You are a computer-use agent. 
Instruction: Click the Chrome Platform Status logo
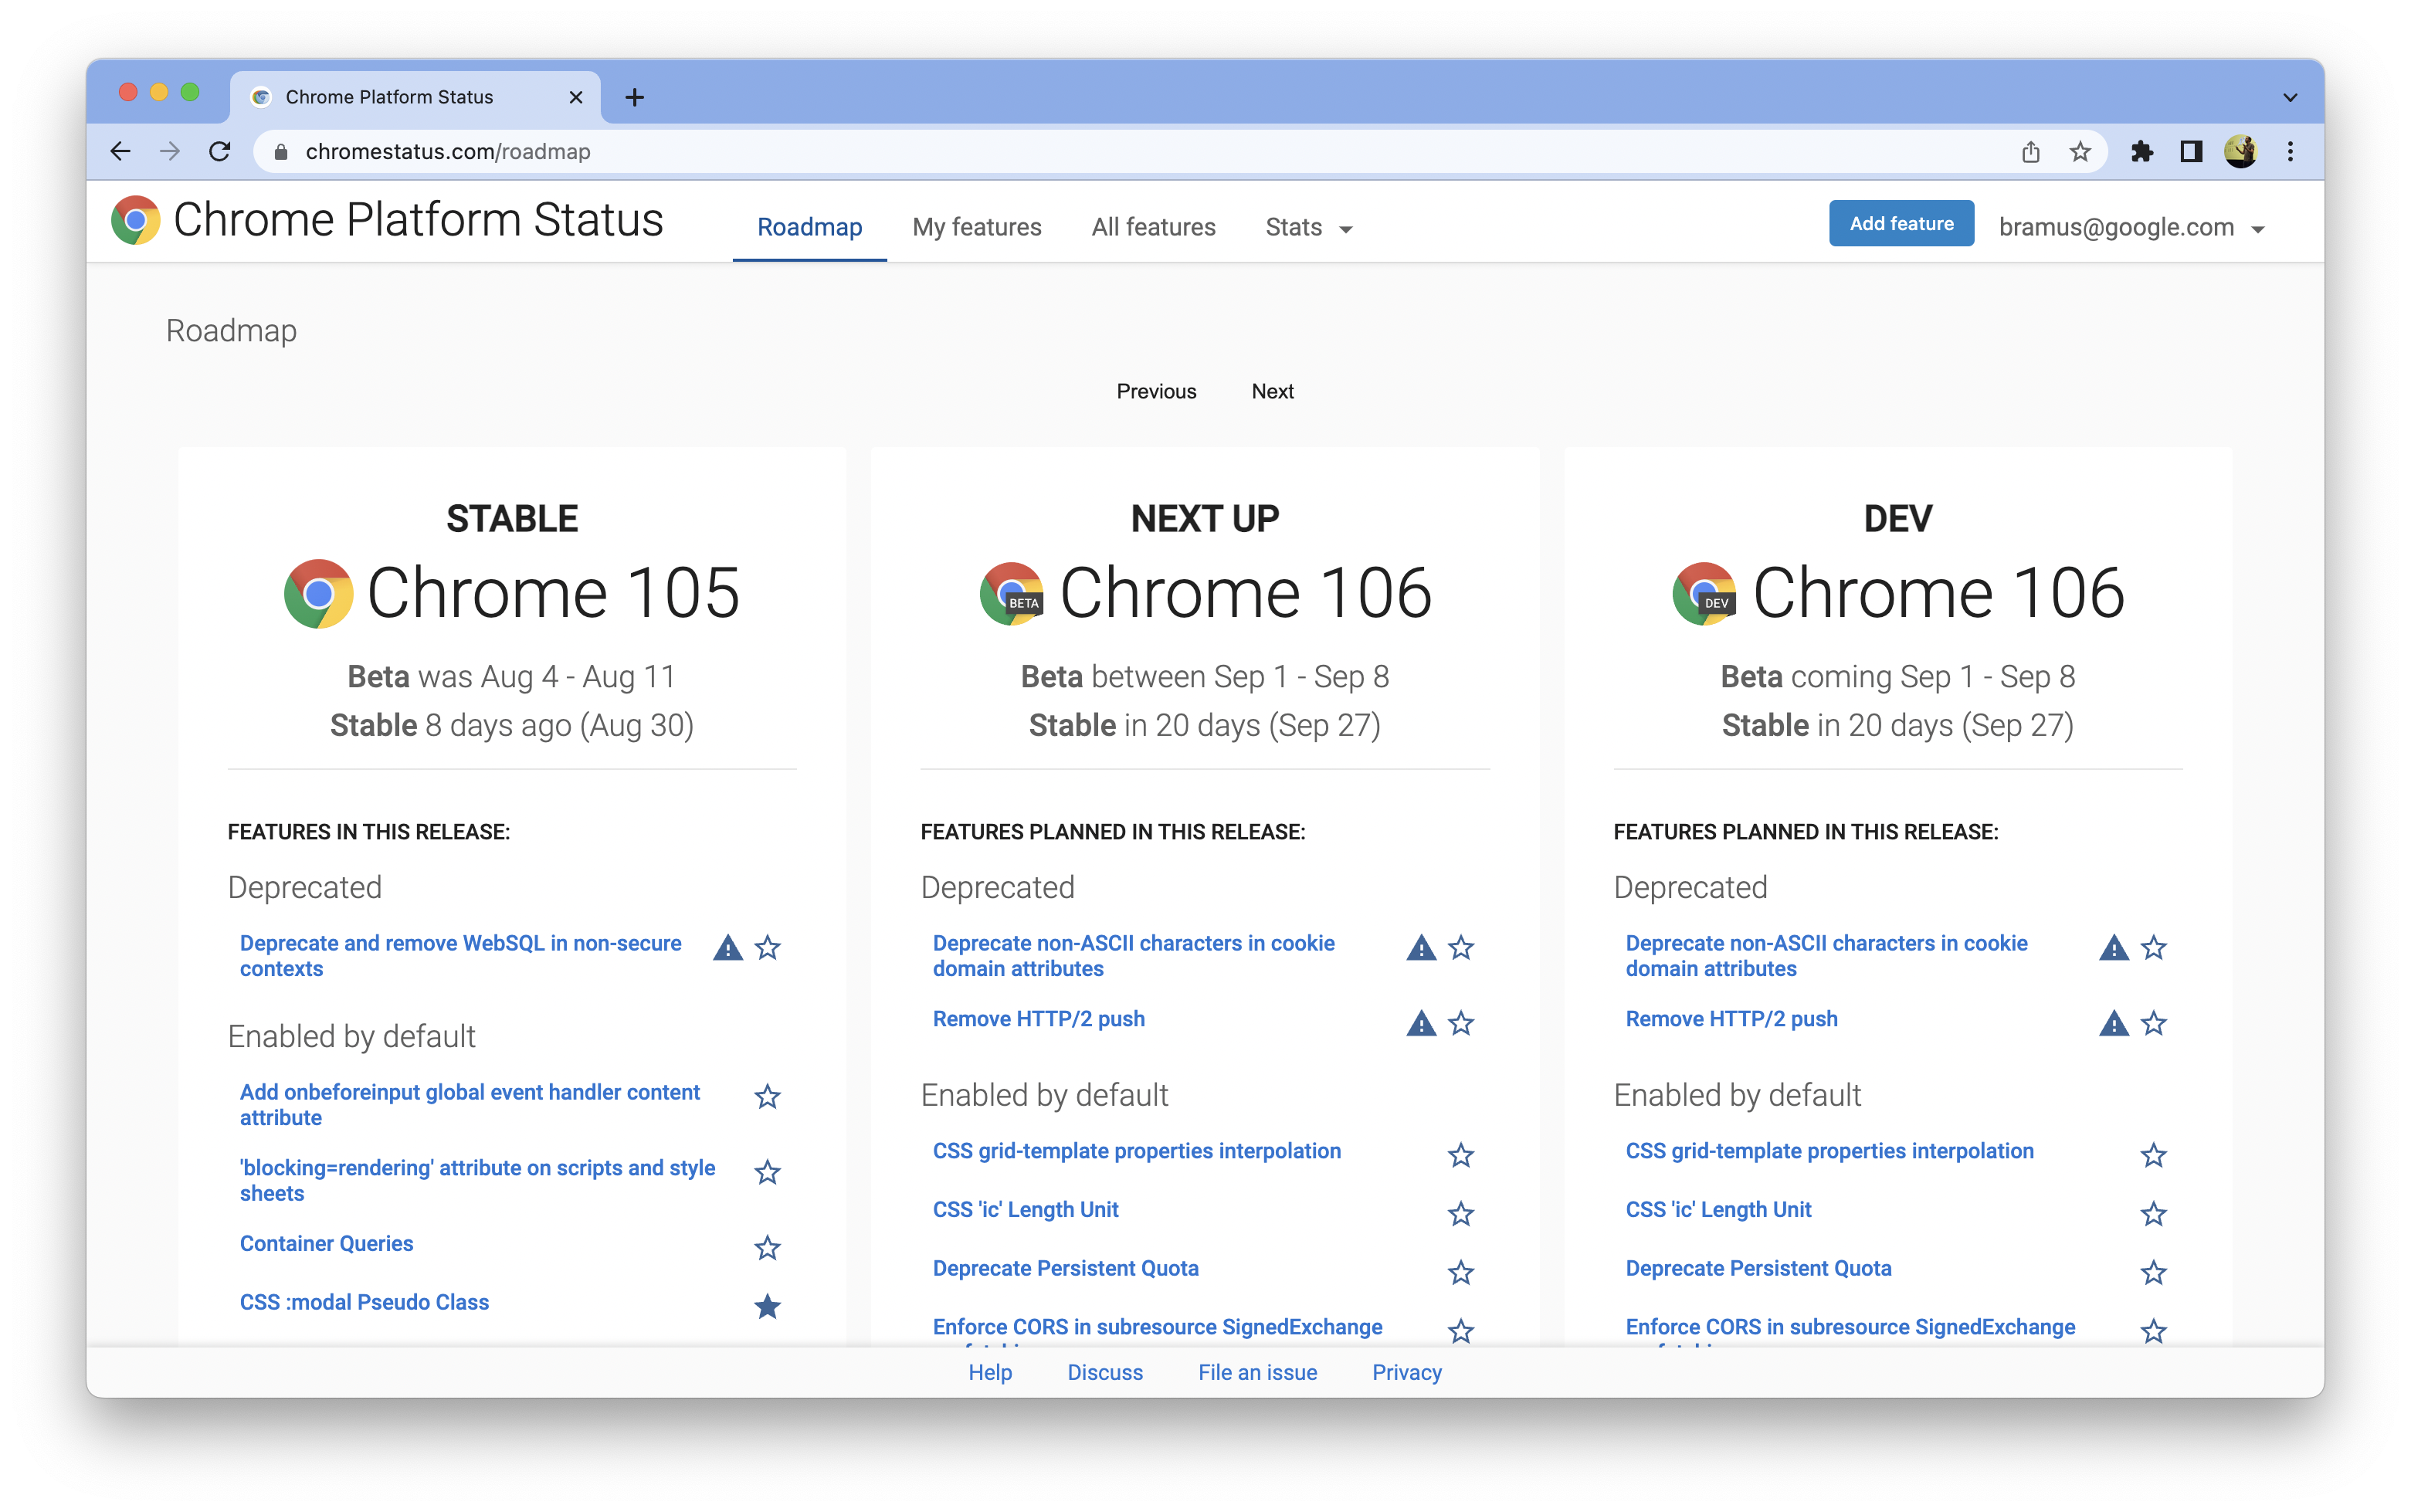coord(136,220)
